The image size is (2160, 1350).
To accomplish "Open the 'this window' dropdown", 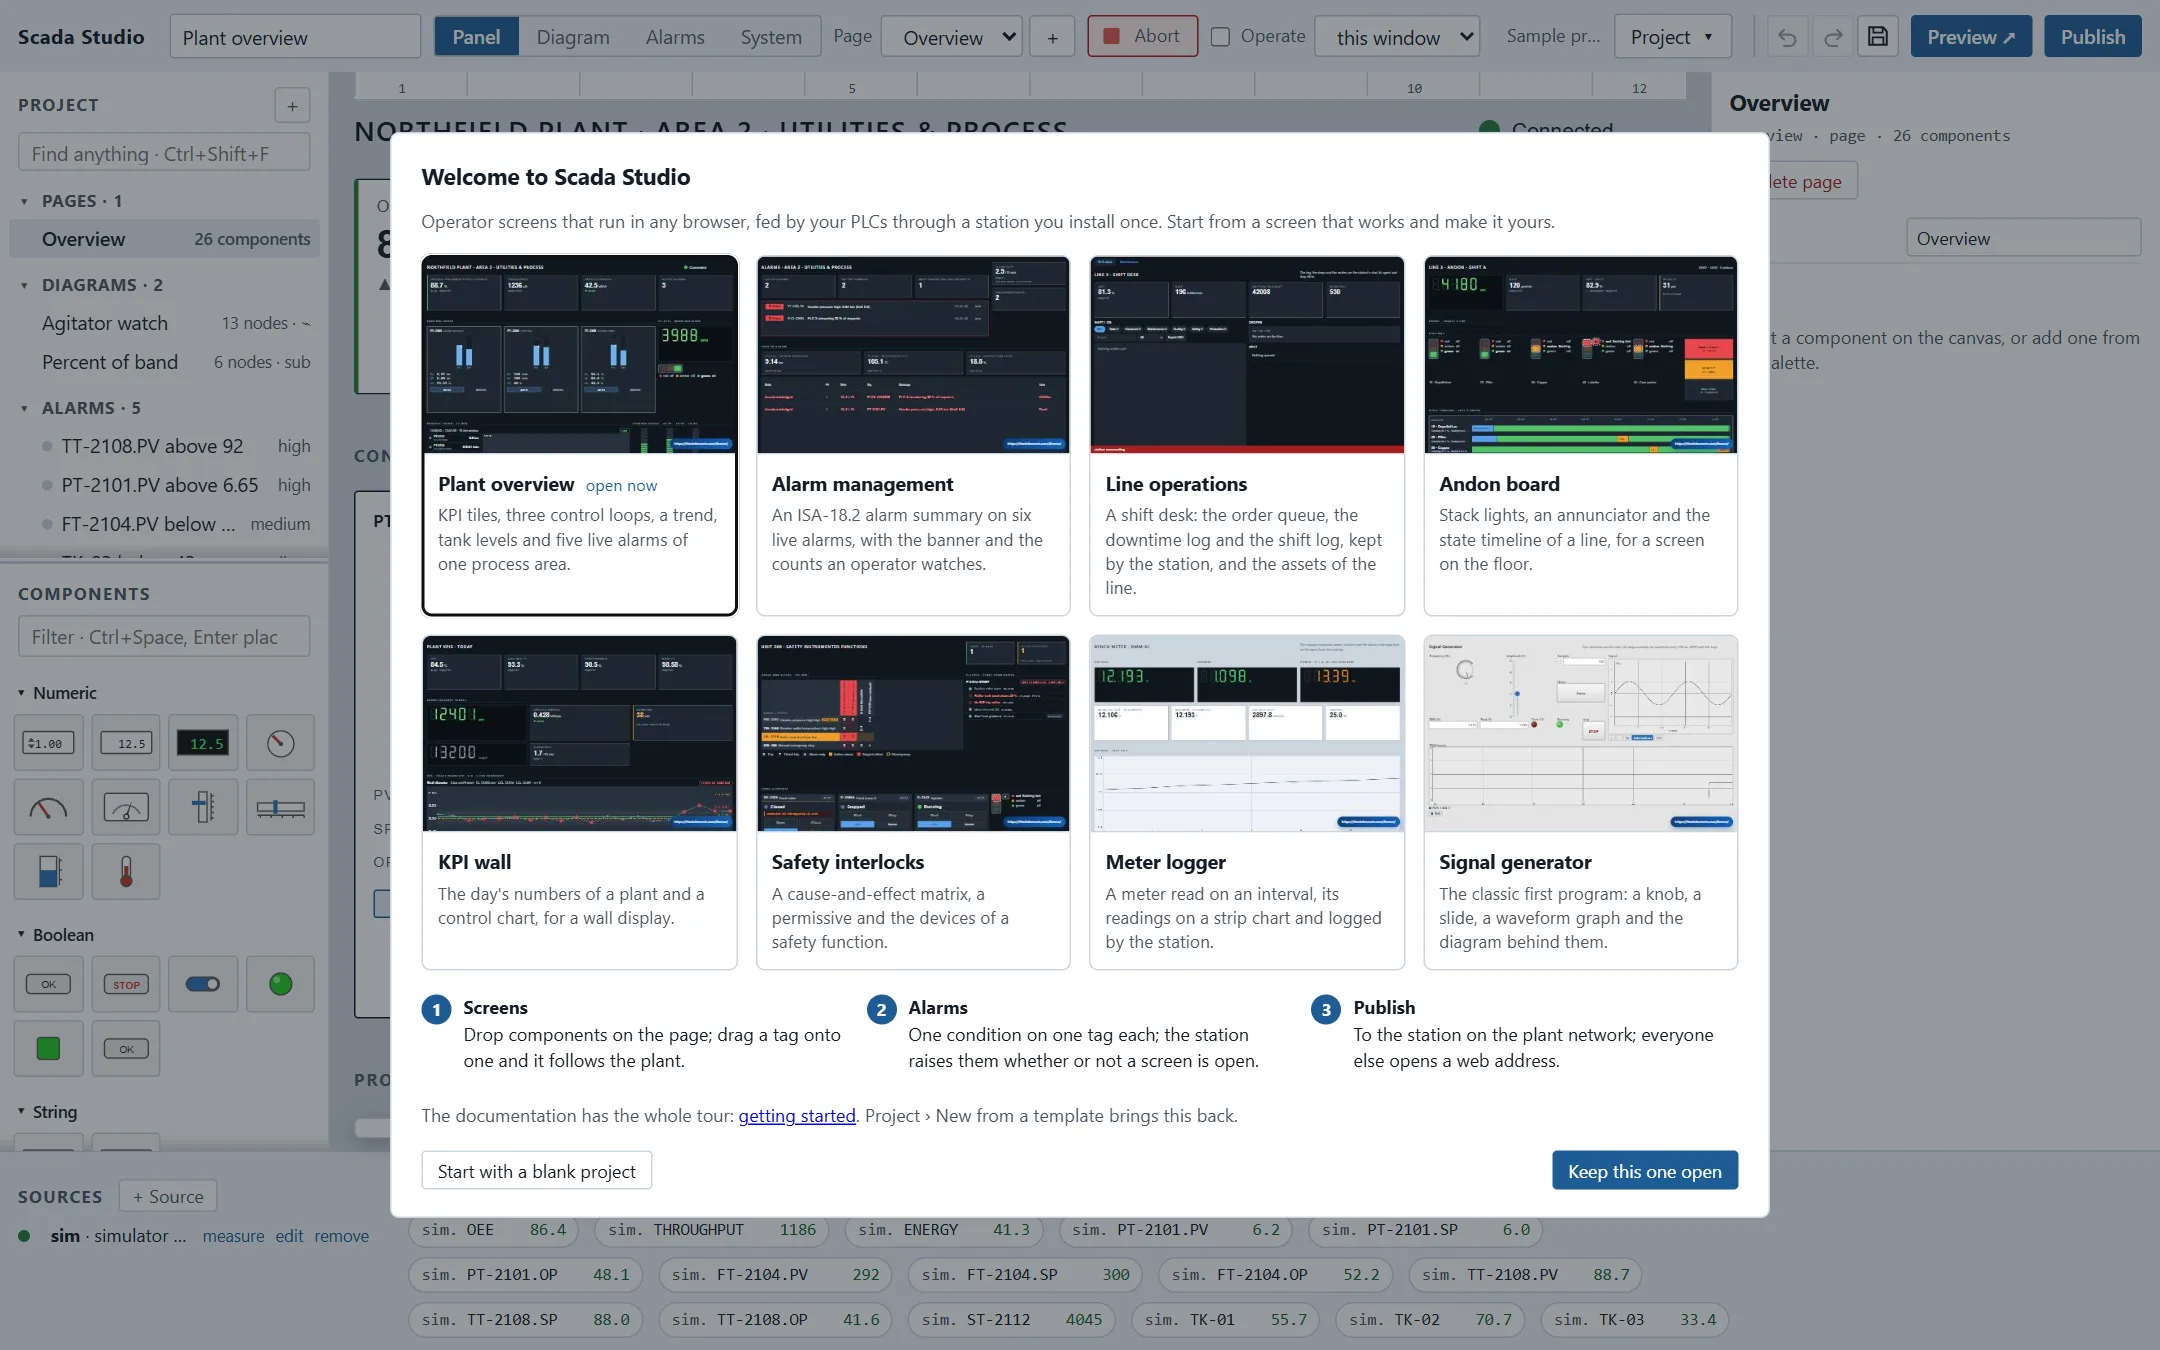I will (x=1398, y=37).
